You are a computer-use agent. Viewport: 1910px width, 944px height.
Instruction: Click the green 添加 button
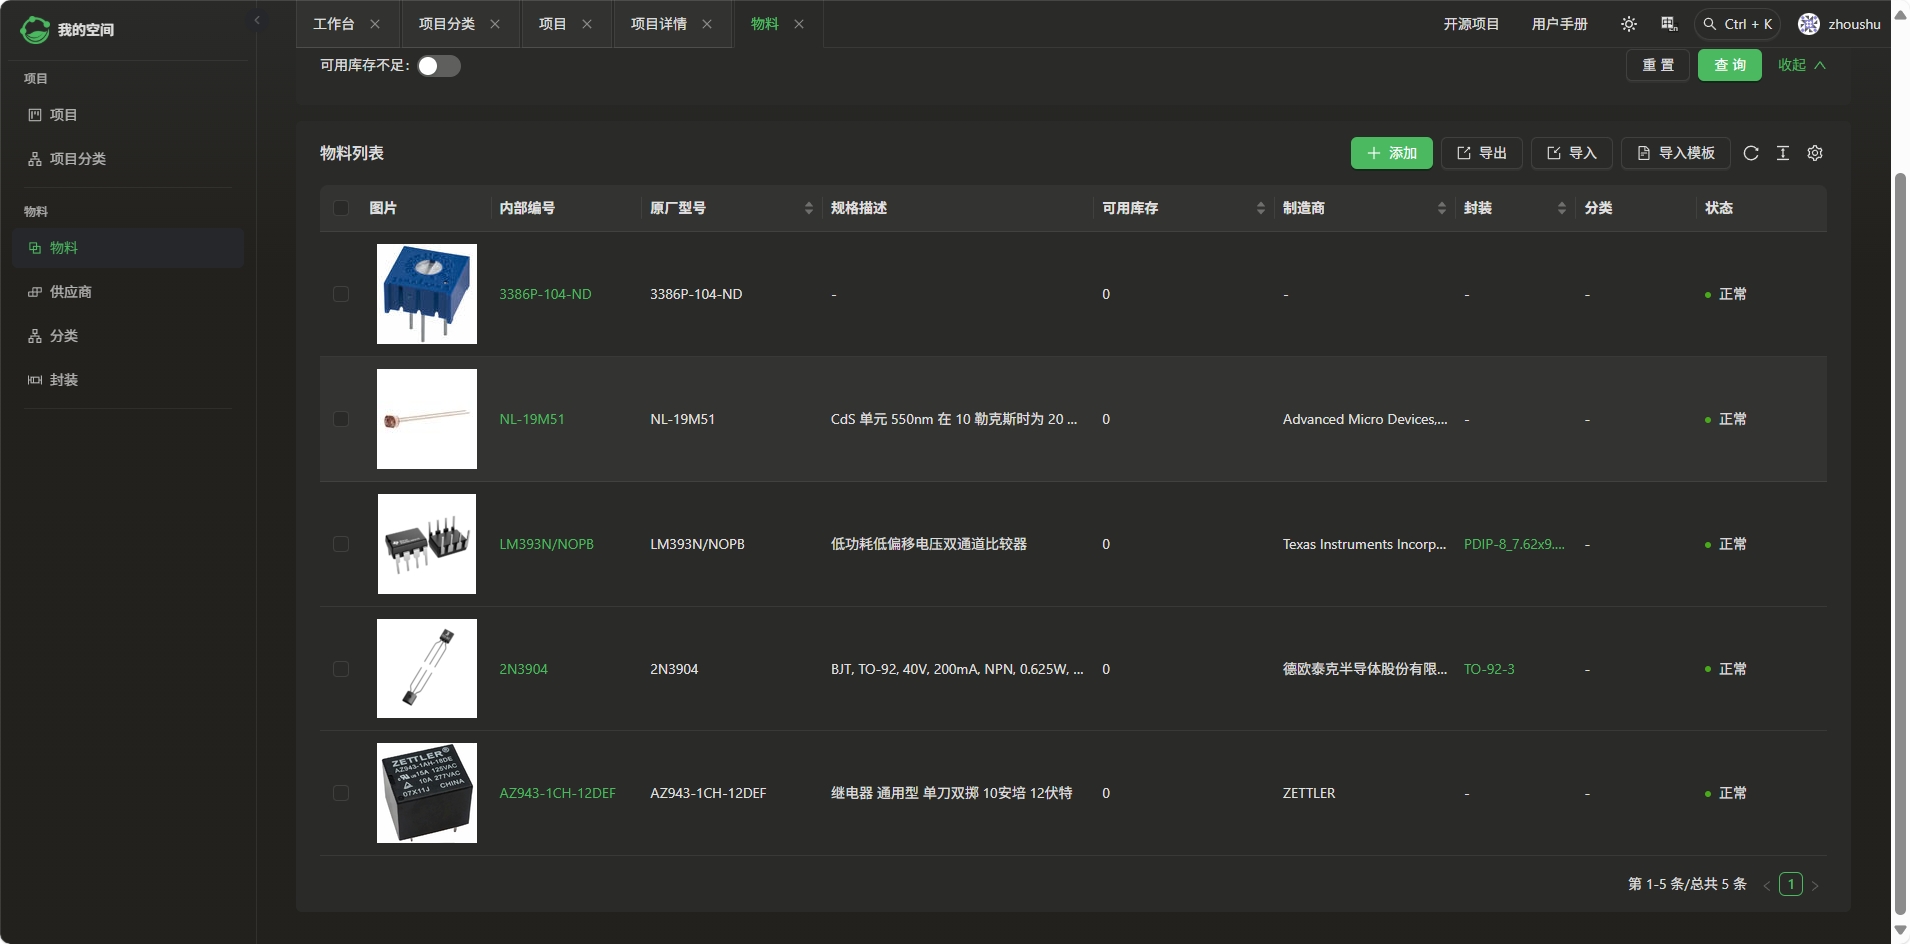tap(1391, 153)
